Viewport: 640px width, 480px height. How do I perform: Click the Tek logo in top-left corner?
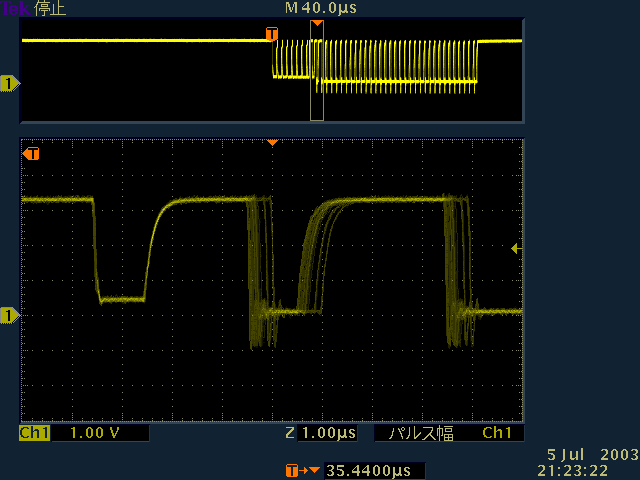tap(16, 8)
